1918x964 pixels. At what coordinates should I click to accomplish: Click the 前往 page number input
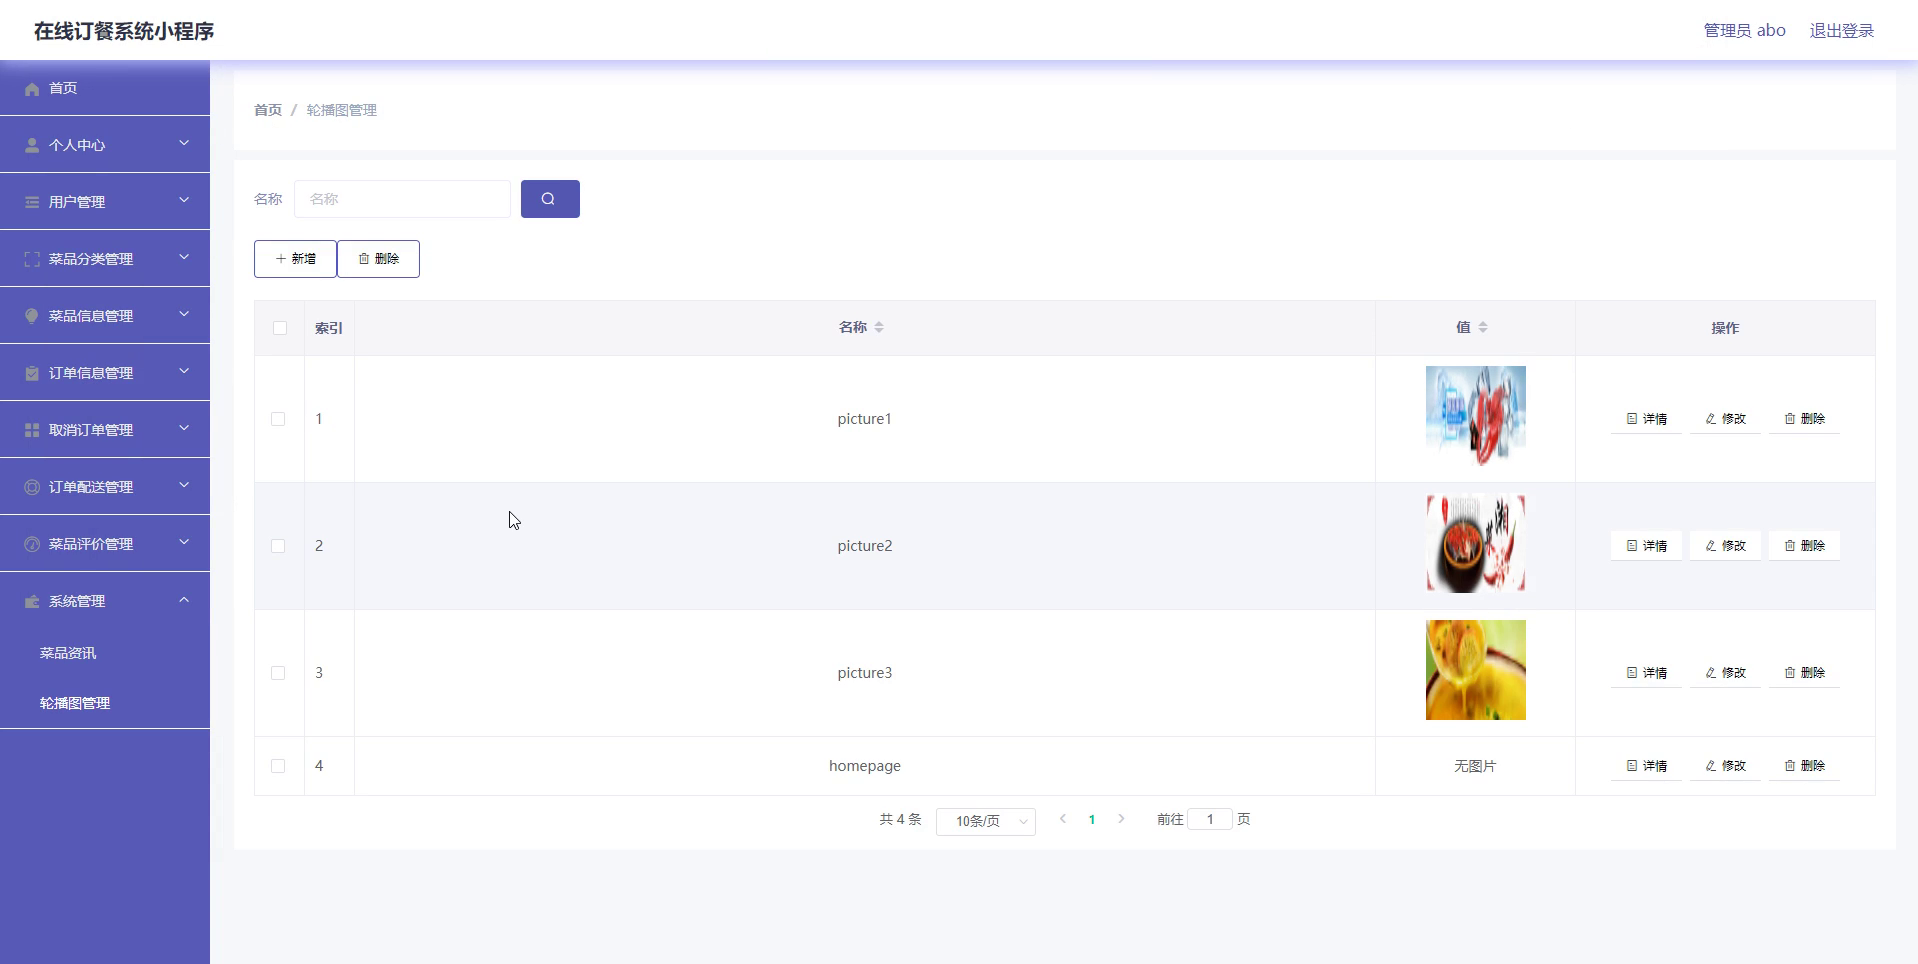click(x=1210, y=819)
